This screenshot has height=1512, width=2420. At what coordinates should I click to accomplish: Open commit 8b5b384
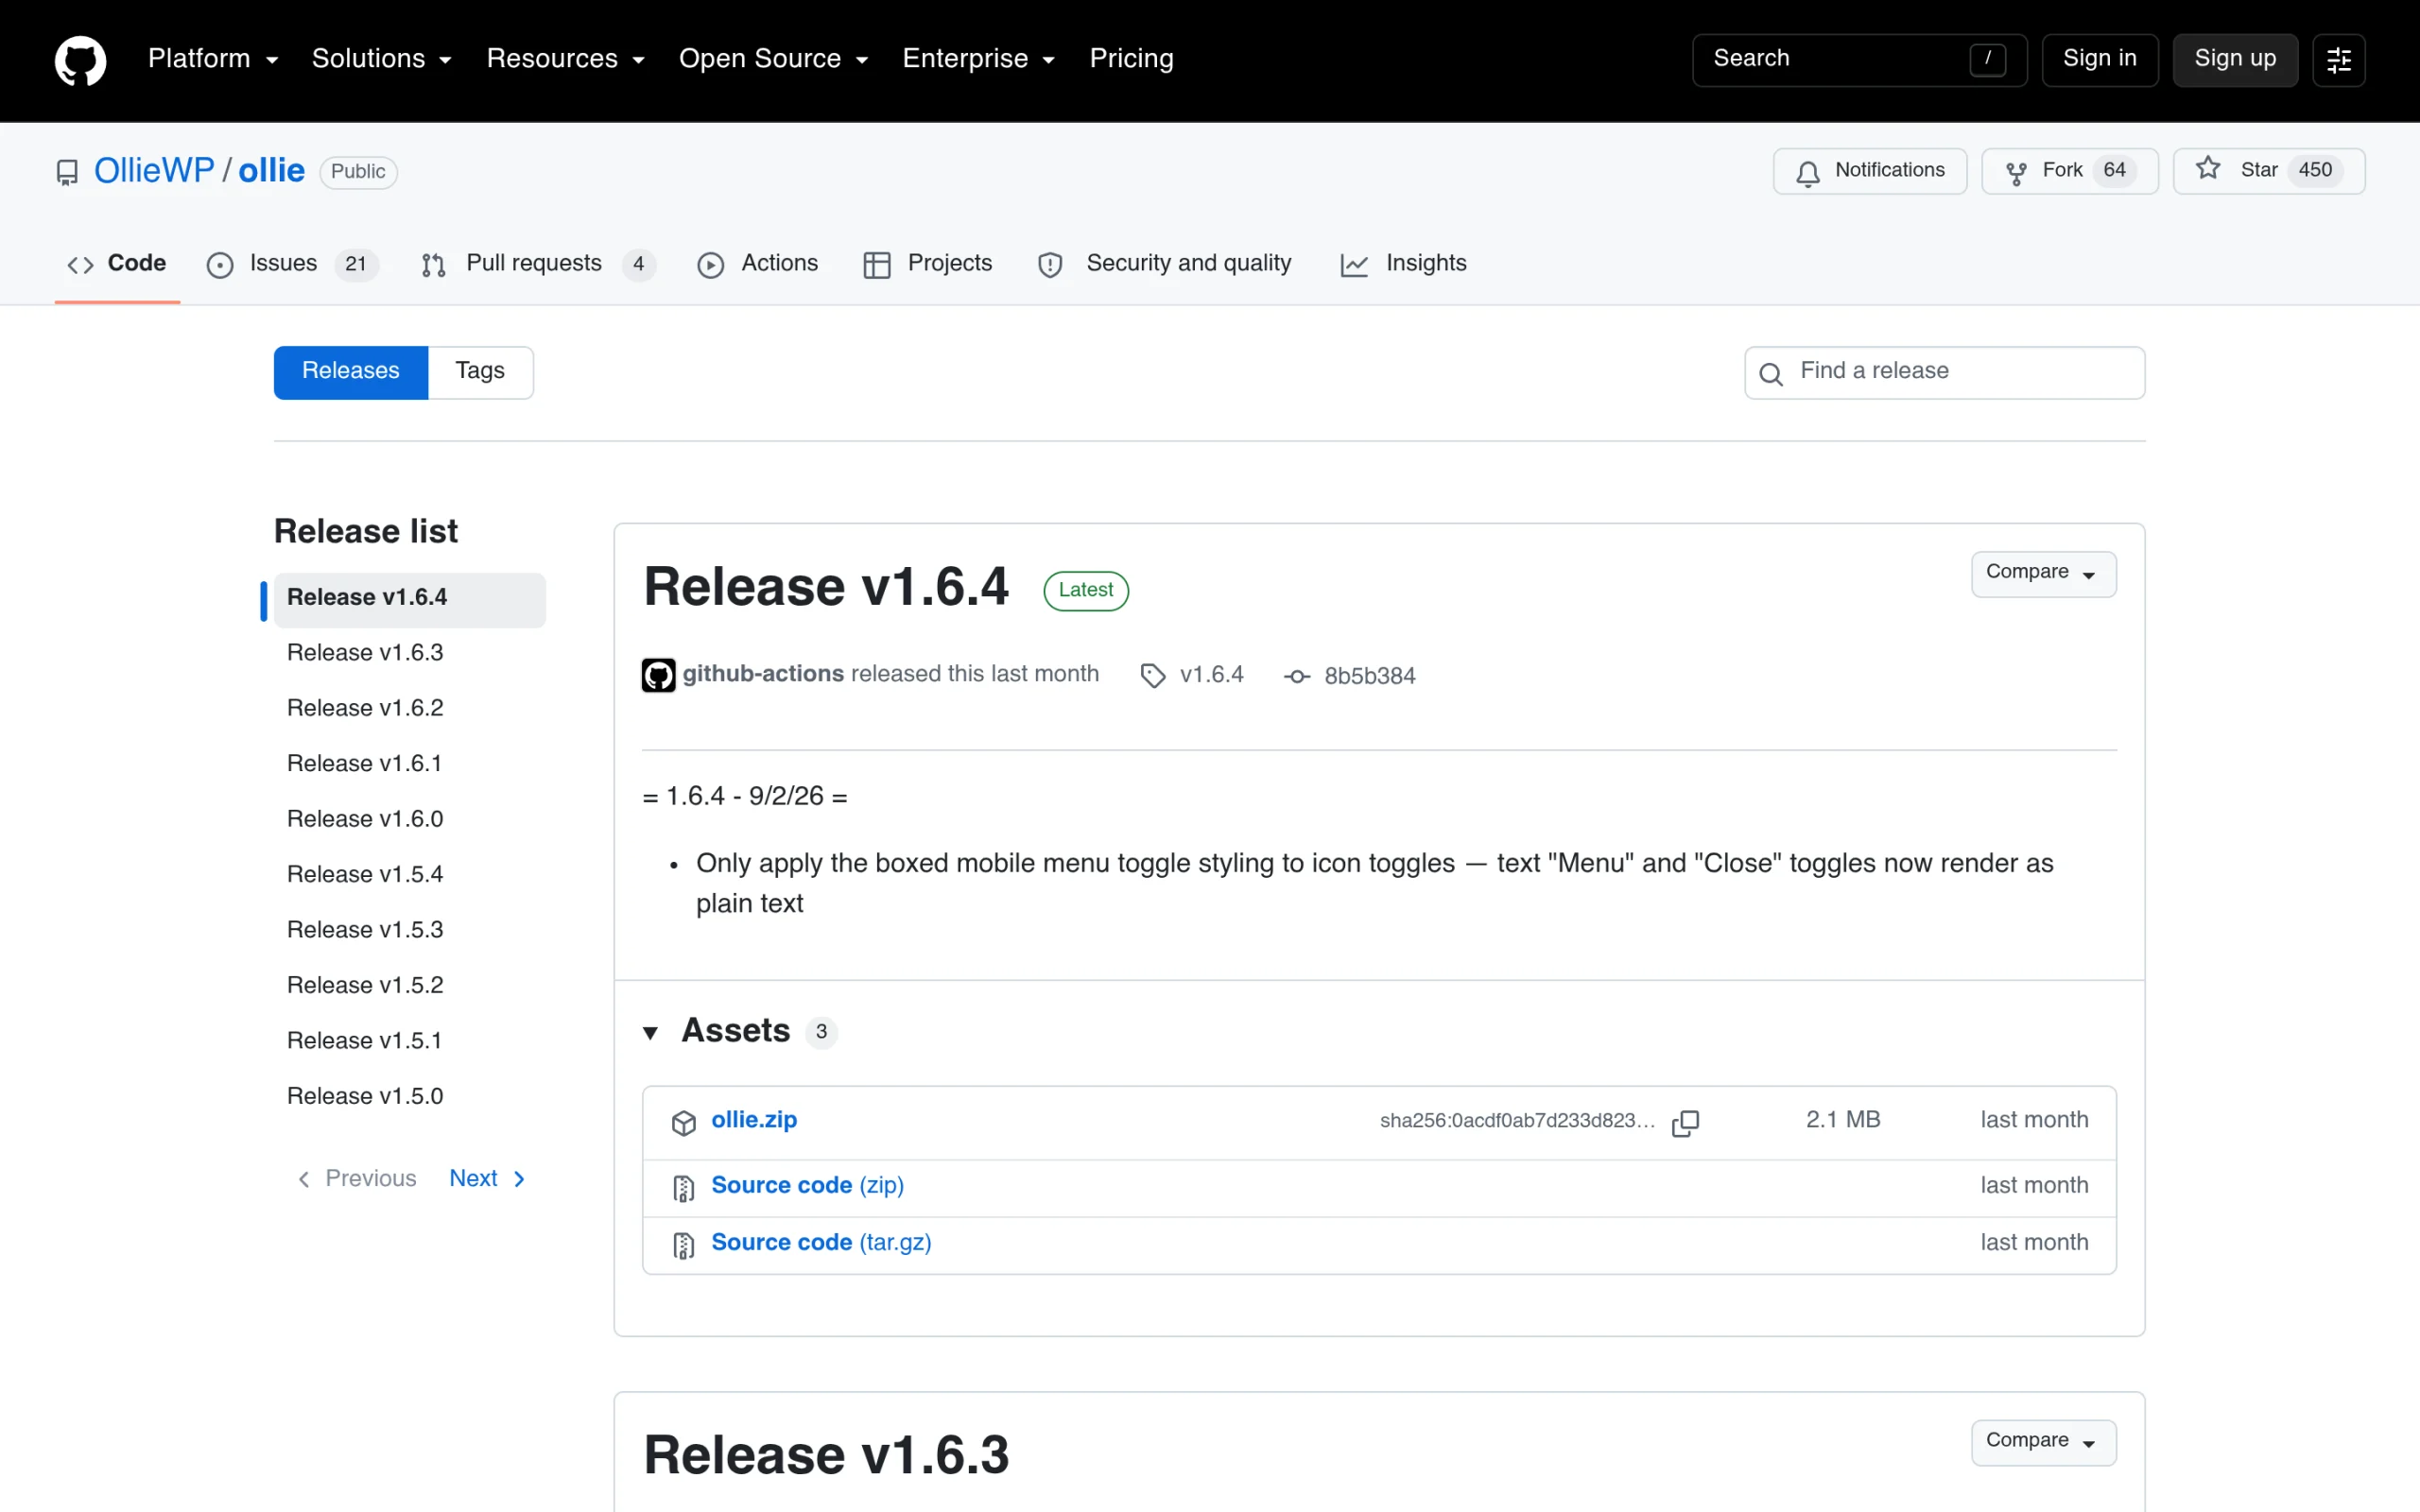1369,677
